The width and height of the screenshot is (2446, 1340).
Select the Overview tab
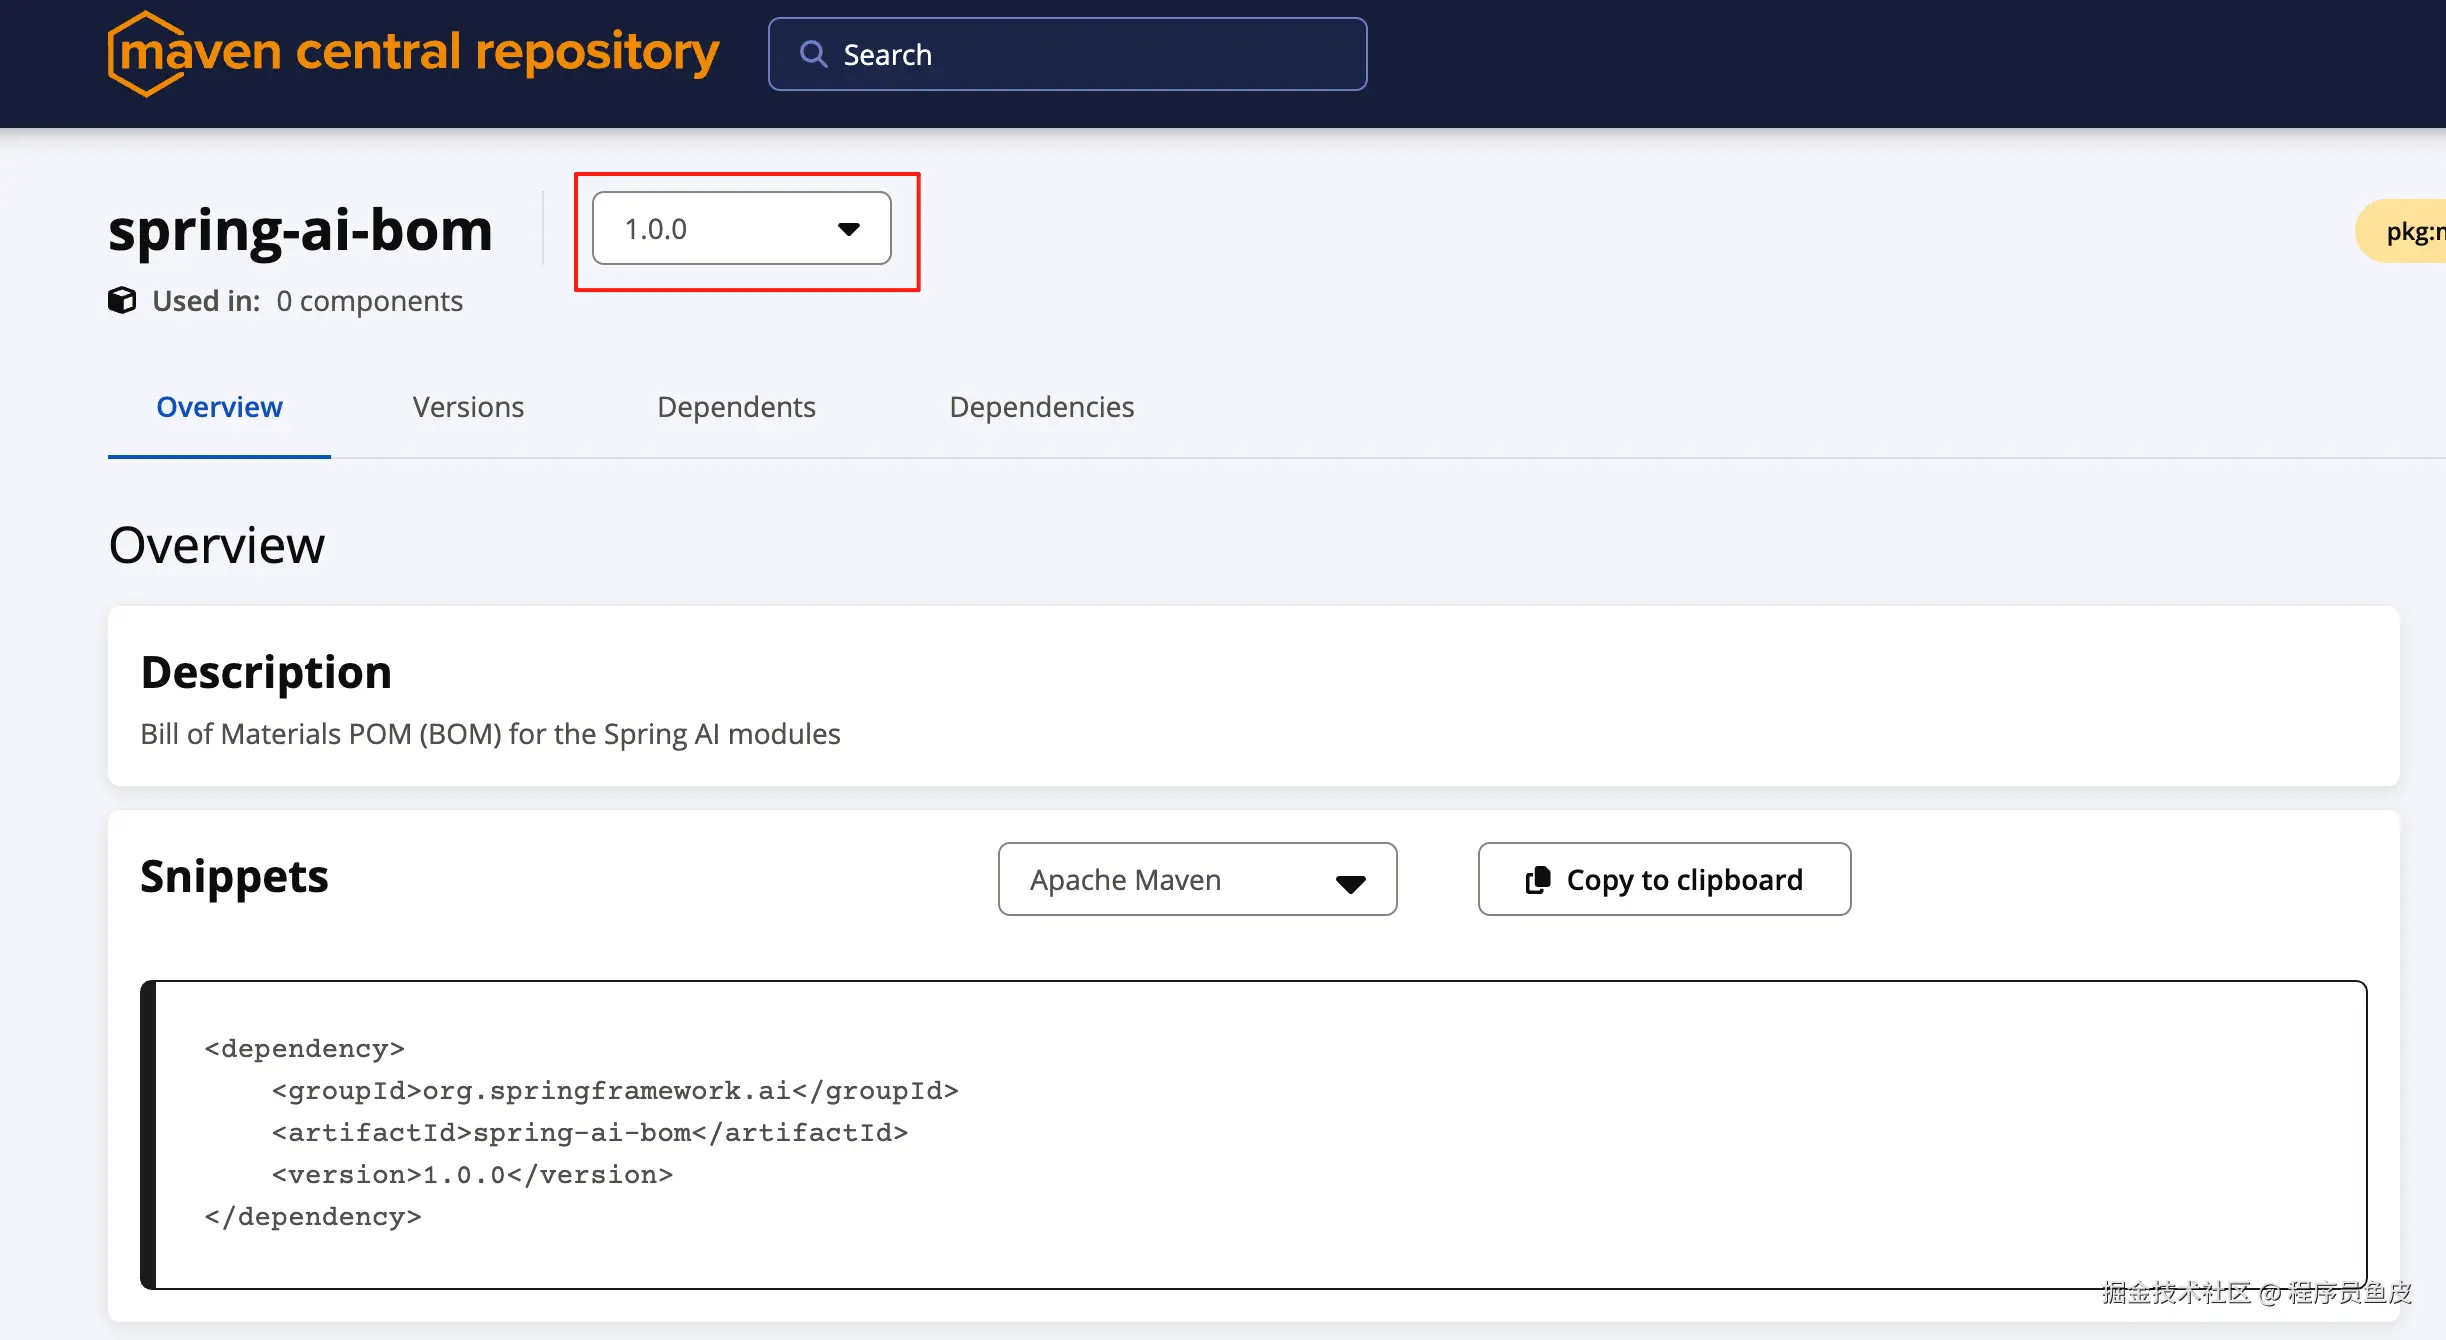pyautogui.click(x=219, y=407)
